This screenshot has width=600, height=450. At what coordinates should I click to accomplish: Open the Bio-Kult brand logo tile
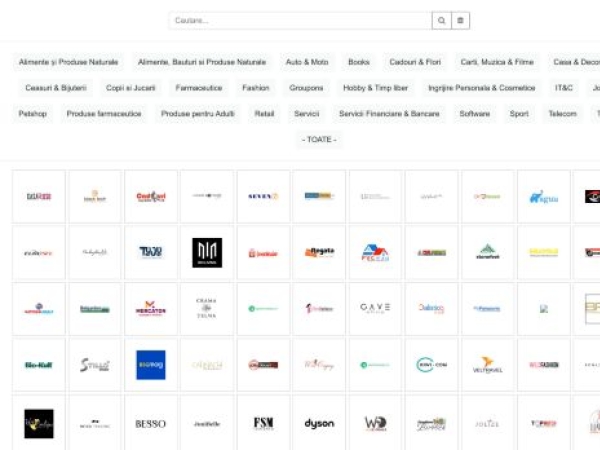pyautogui.click(x=39, y=365)
